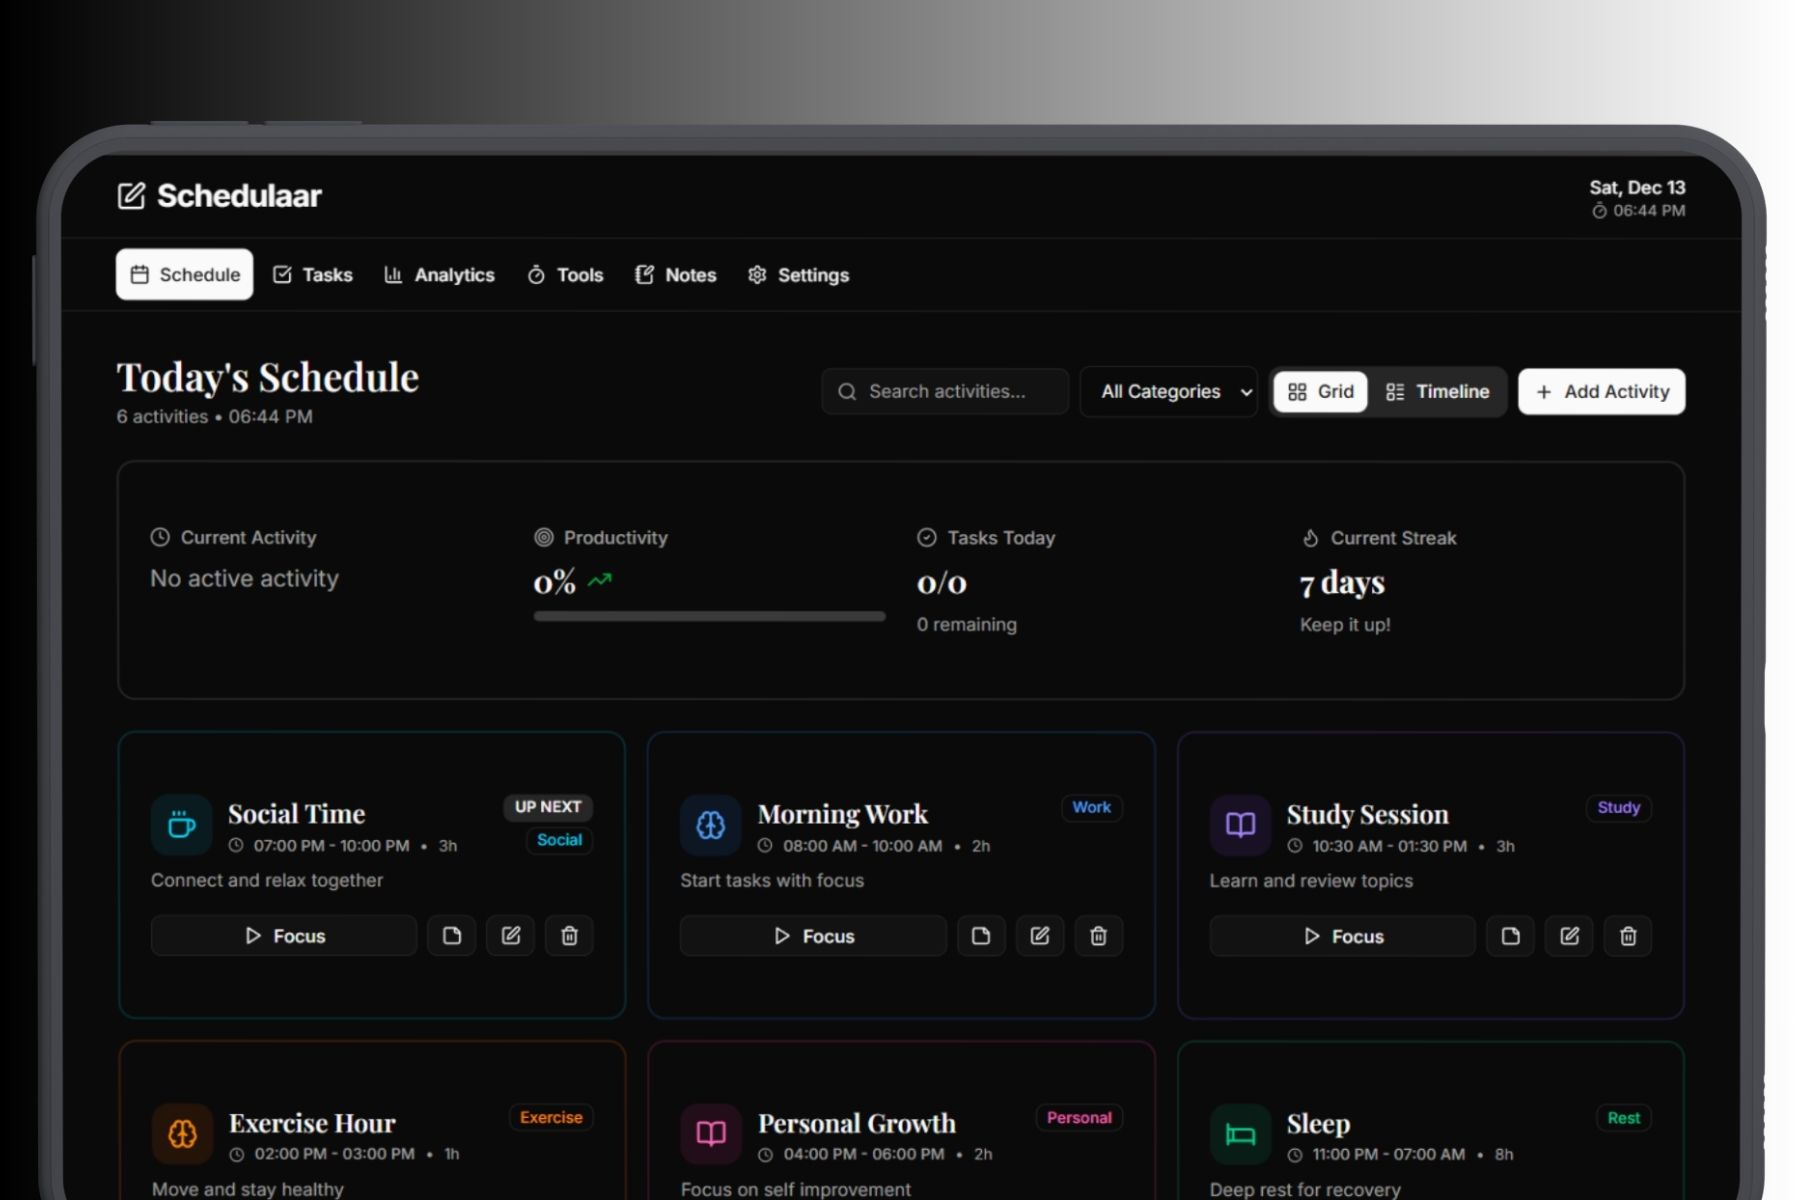This screenshot has height=1200, width=1800.
Task: Delete the Social Time activity
Action: (x=569, y=936)
